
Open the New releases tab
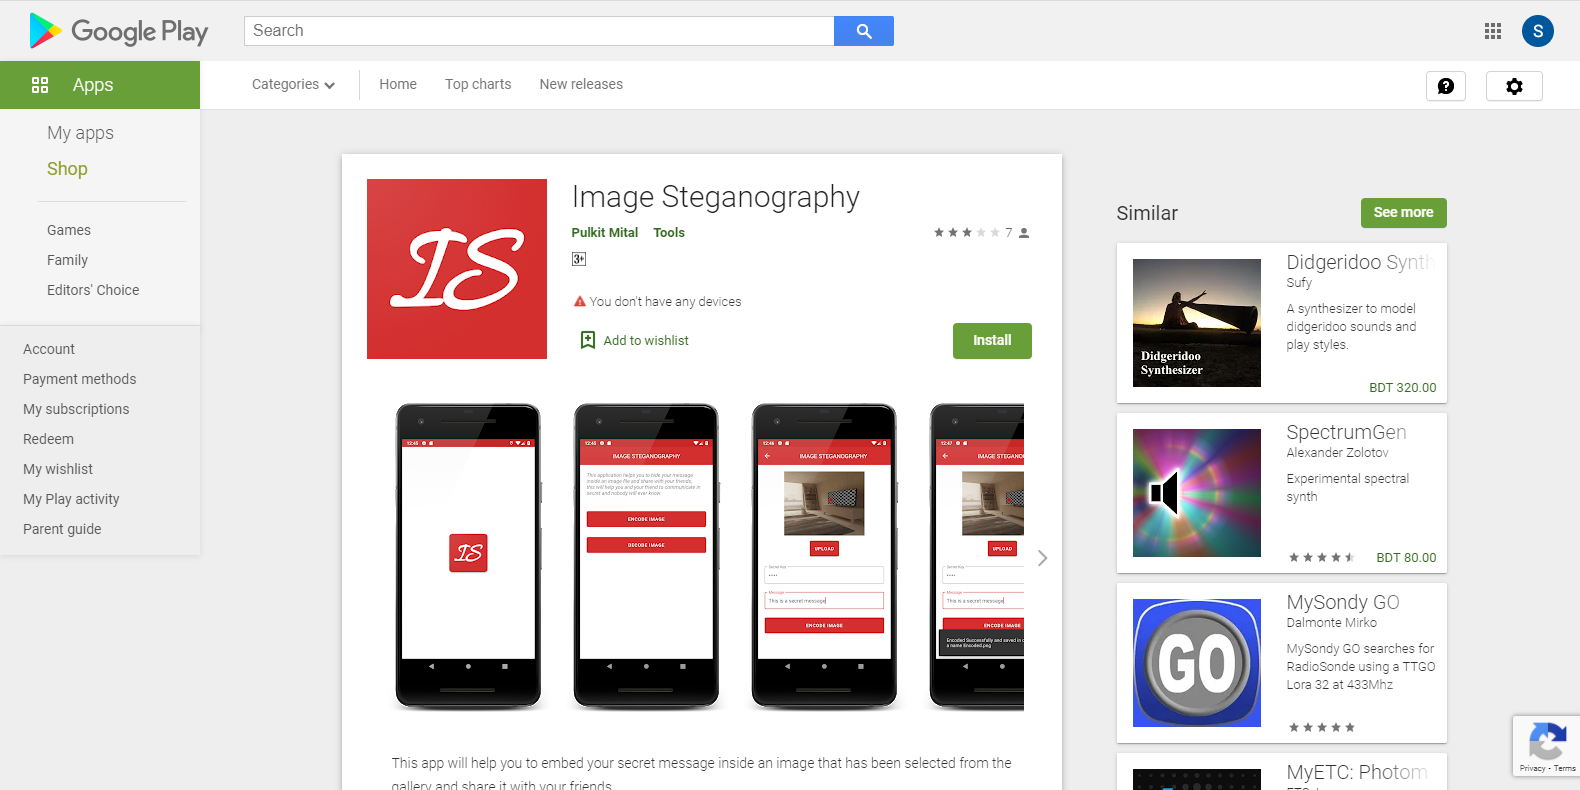coord(581,85)
